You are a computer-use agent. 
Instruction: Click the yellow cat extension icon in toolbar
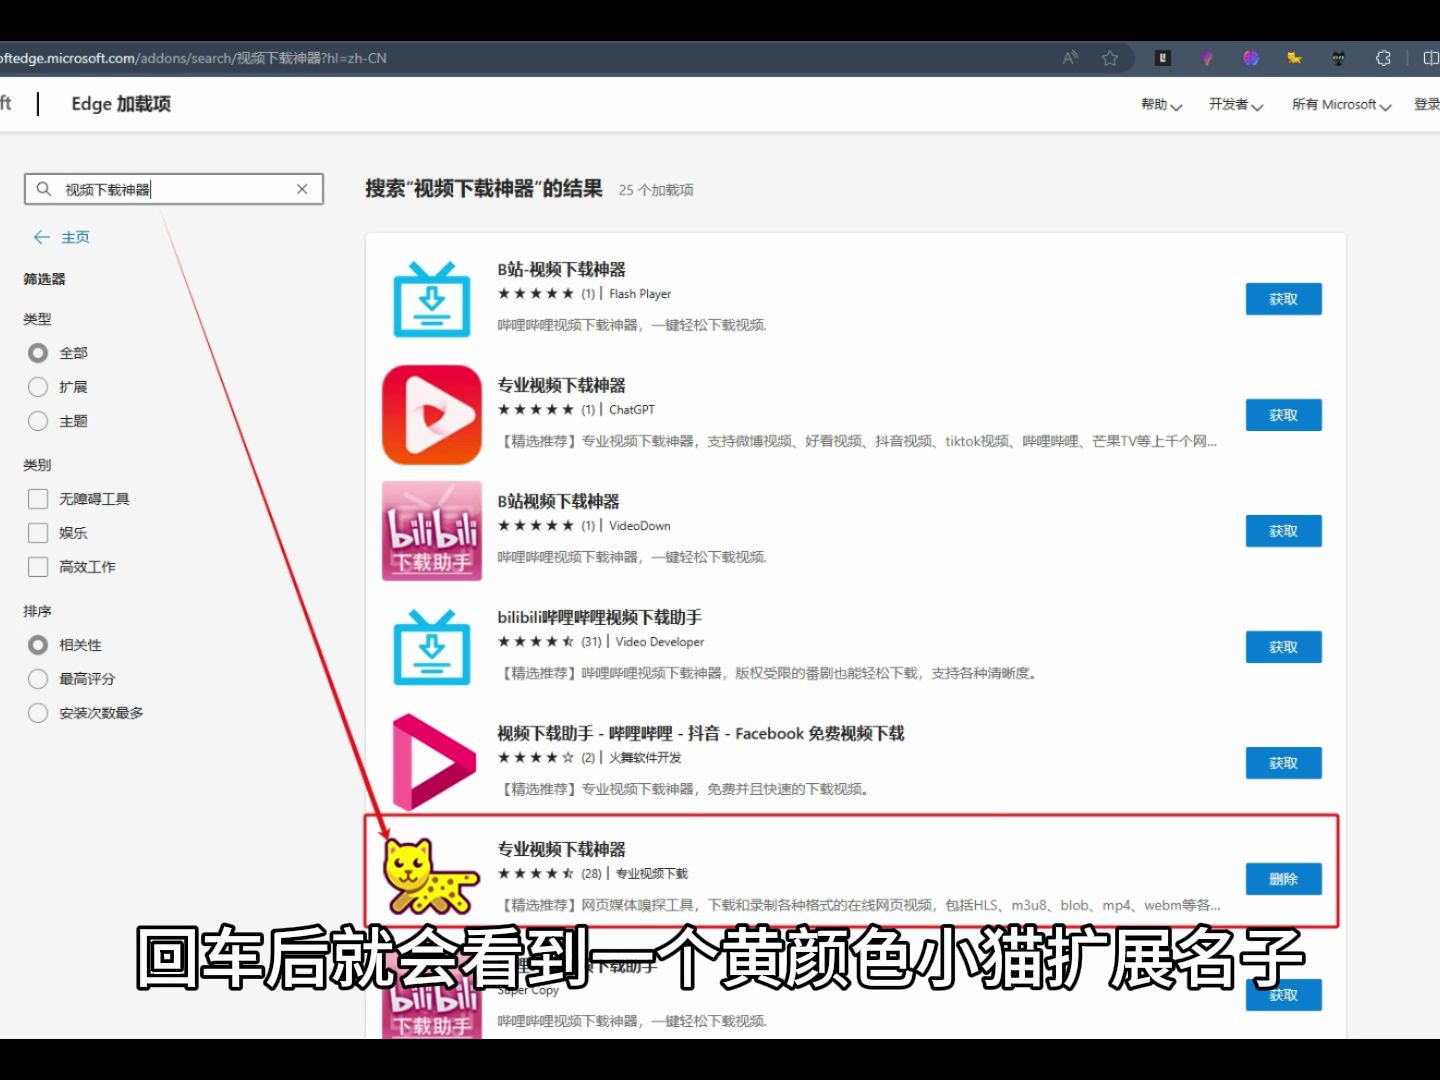coord(1294,58)
